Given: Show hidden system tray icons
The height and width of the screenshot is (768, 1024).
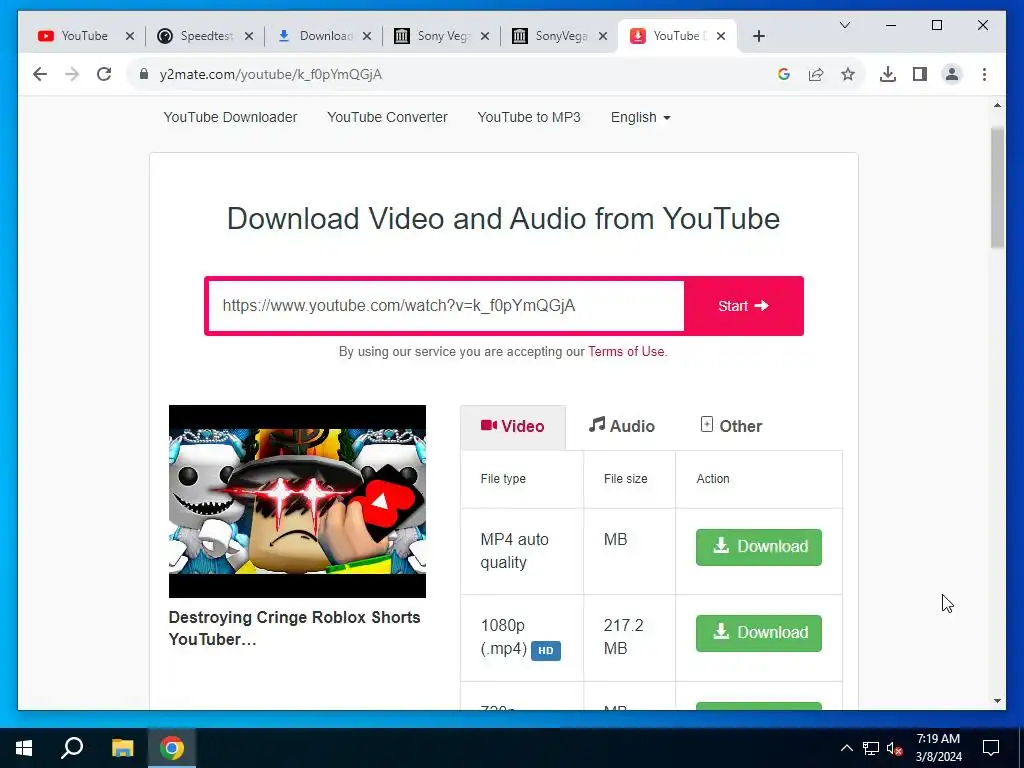Looking at the screenshot, I should pyautogui.click(x=846, y=748).
